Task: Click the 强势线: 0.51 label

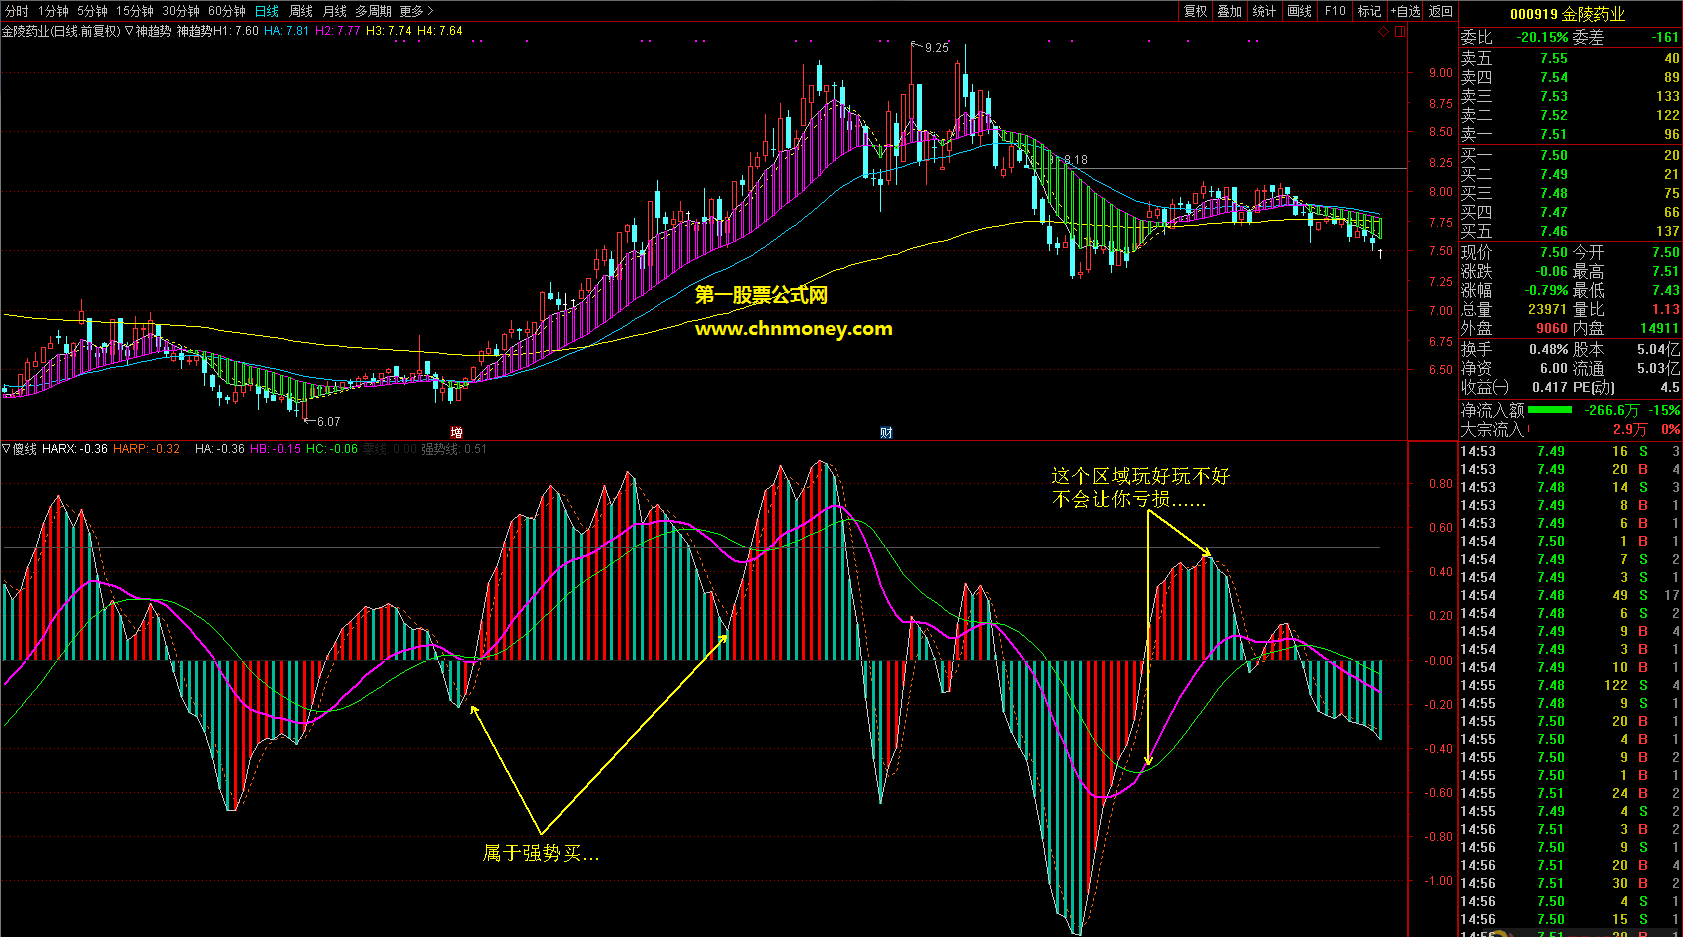Action: 453,449
